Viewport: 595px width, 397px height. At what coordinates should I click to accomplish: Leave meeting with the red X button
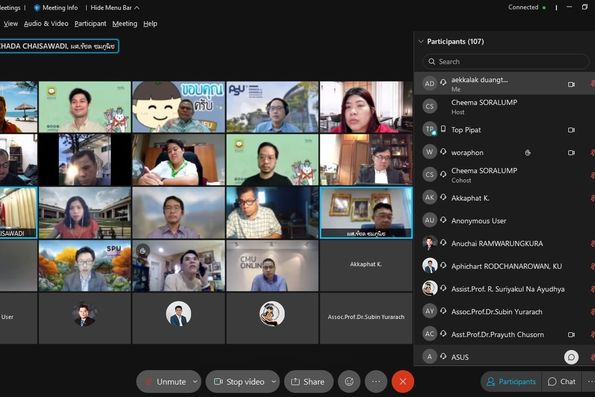tap(403, 381)
